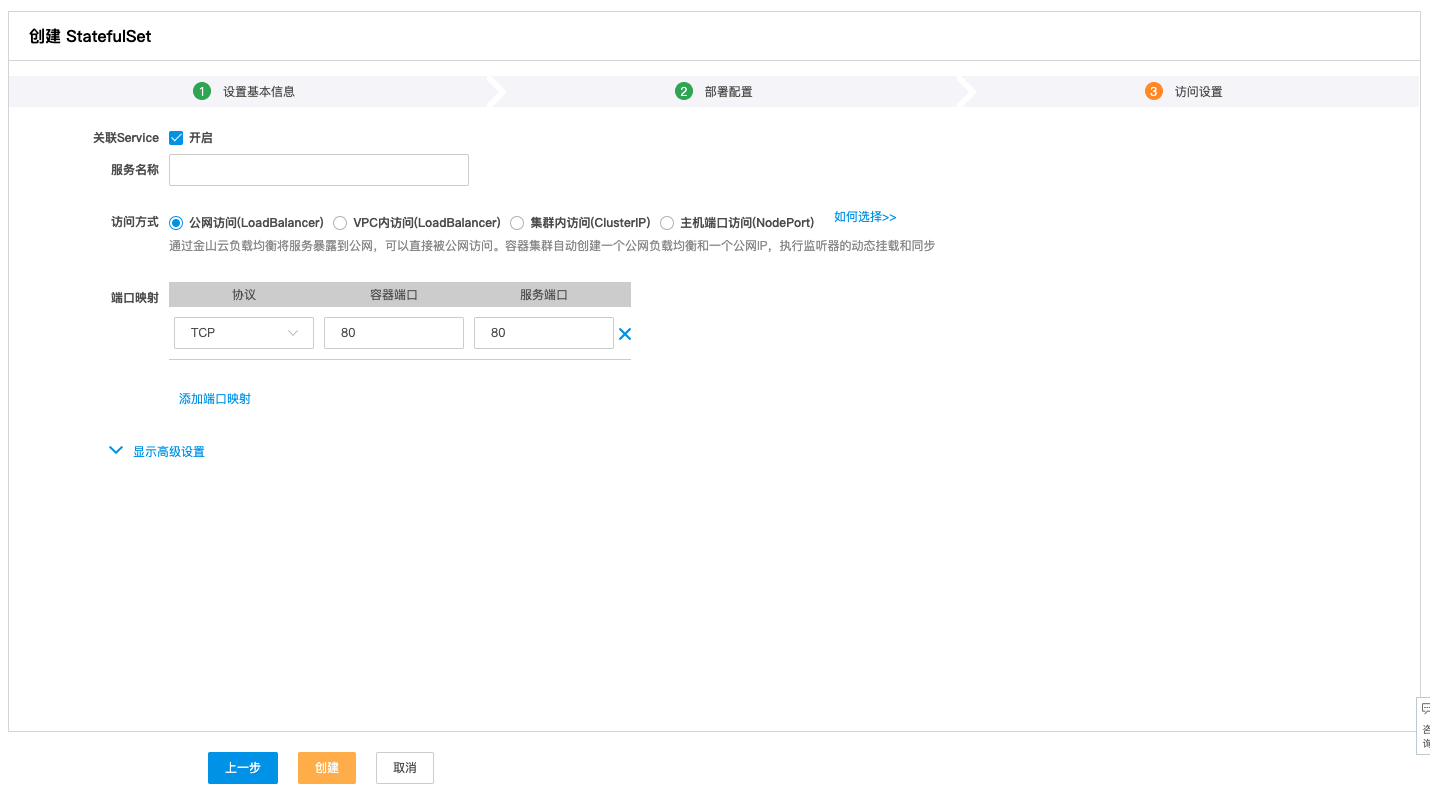1430x794 pixels.
Task: Click the orange 创建 button
Action: (x=327, y=768)
